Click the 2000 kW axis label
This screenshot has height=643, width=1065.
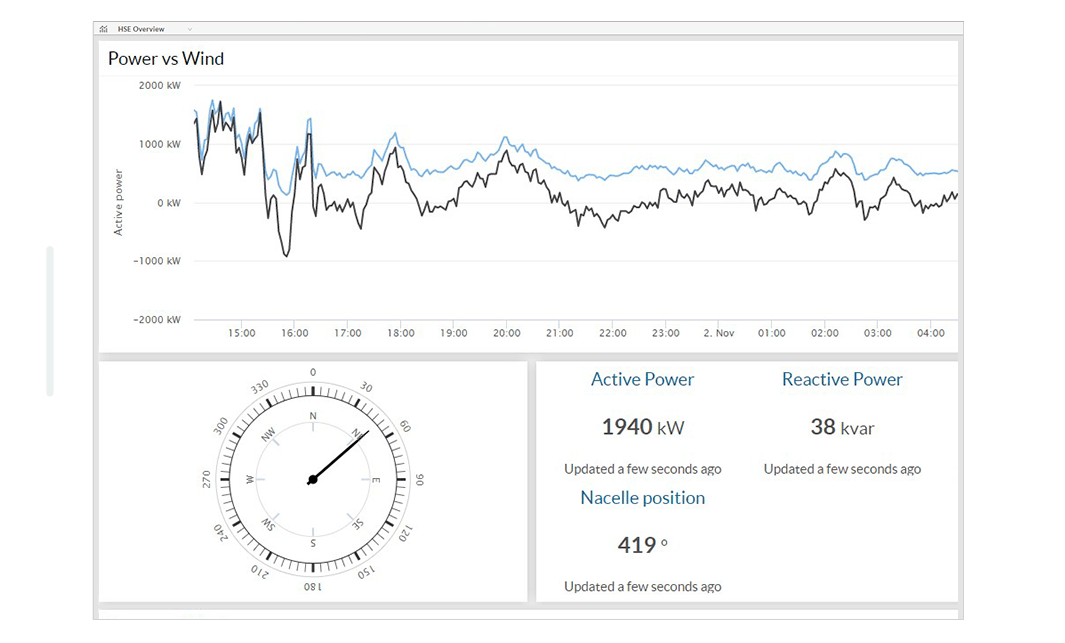[160, 86]
